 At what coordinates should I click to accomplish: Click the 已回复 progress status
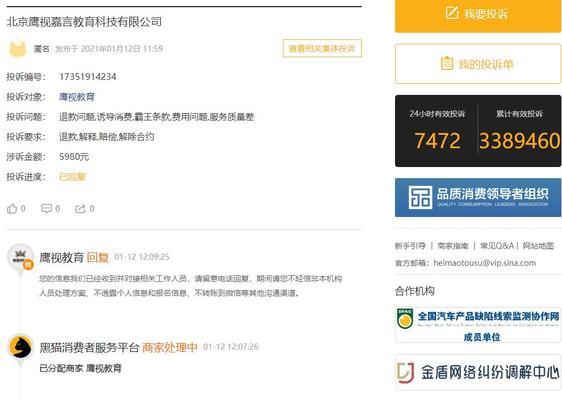tap(72, 177)
